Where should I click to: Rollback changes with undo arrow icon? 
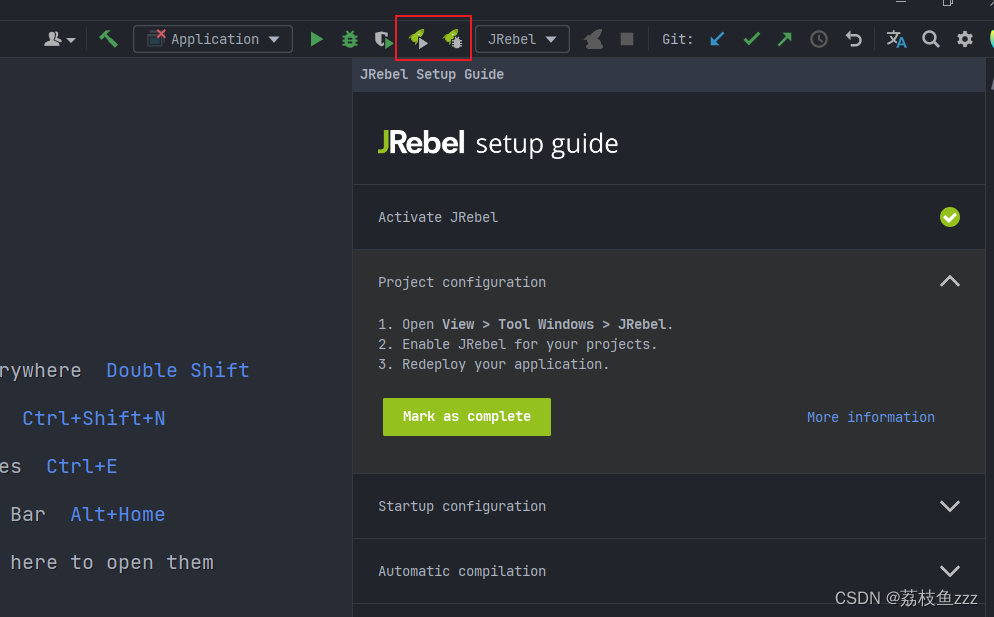(x=854, y=39)
